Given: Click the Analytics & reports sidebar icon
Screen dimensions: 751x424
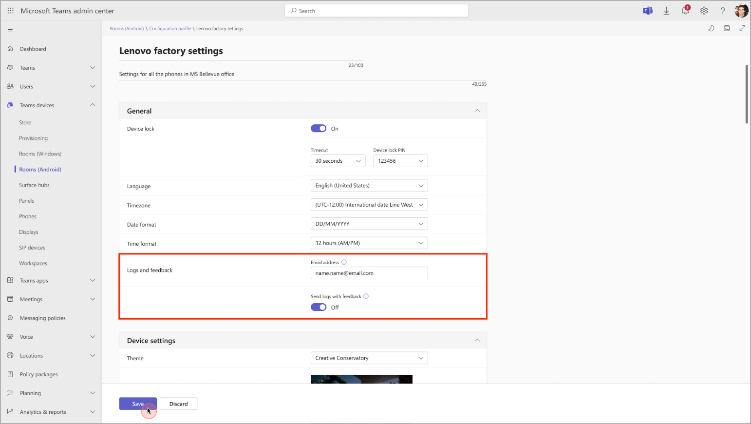Looking at the screenshot, I should point(10,412).
